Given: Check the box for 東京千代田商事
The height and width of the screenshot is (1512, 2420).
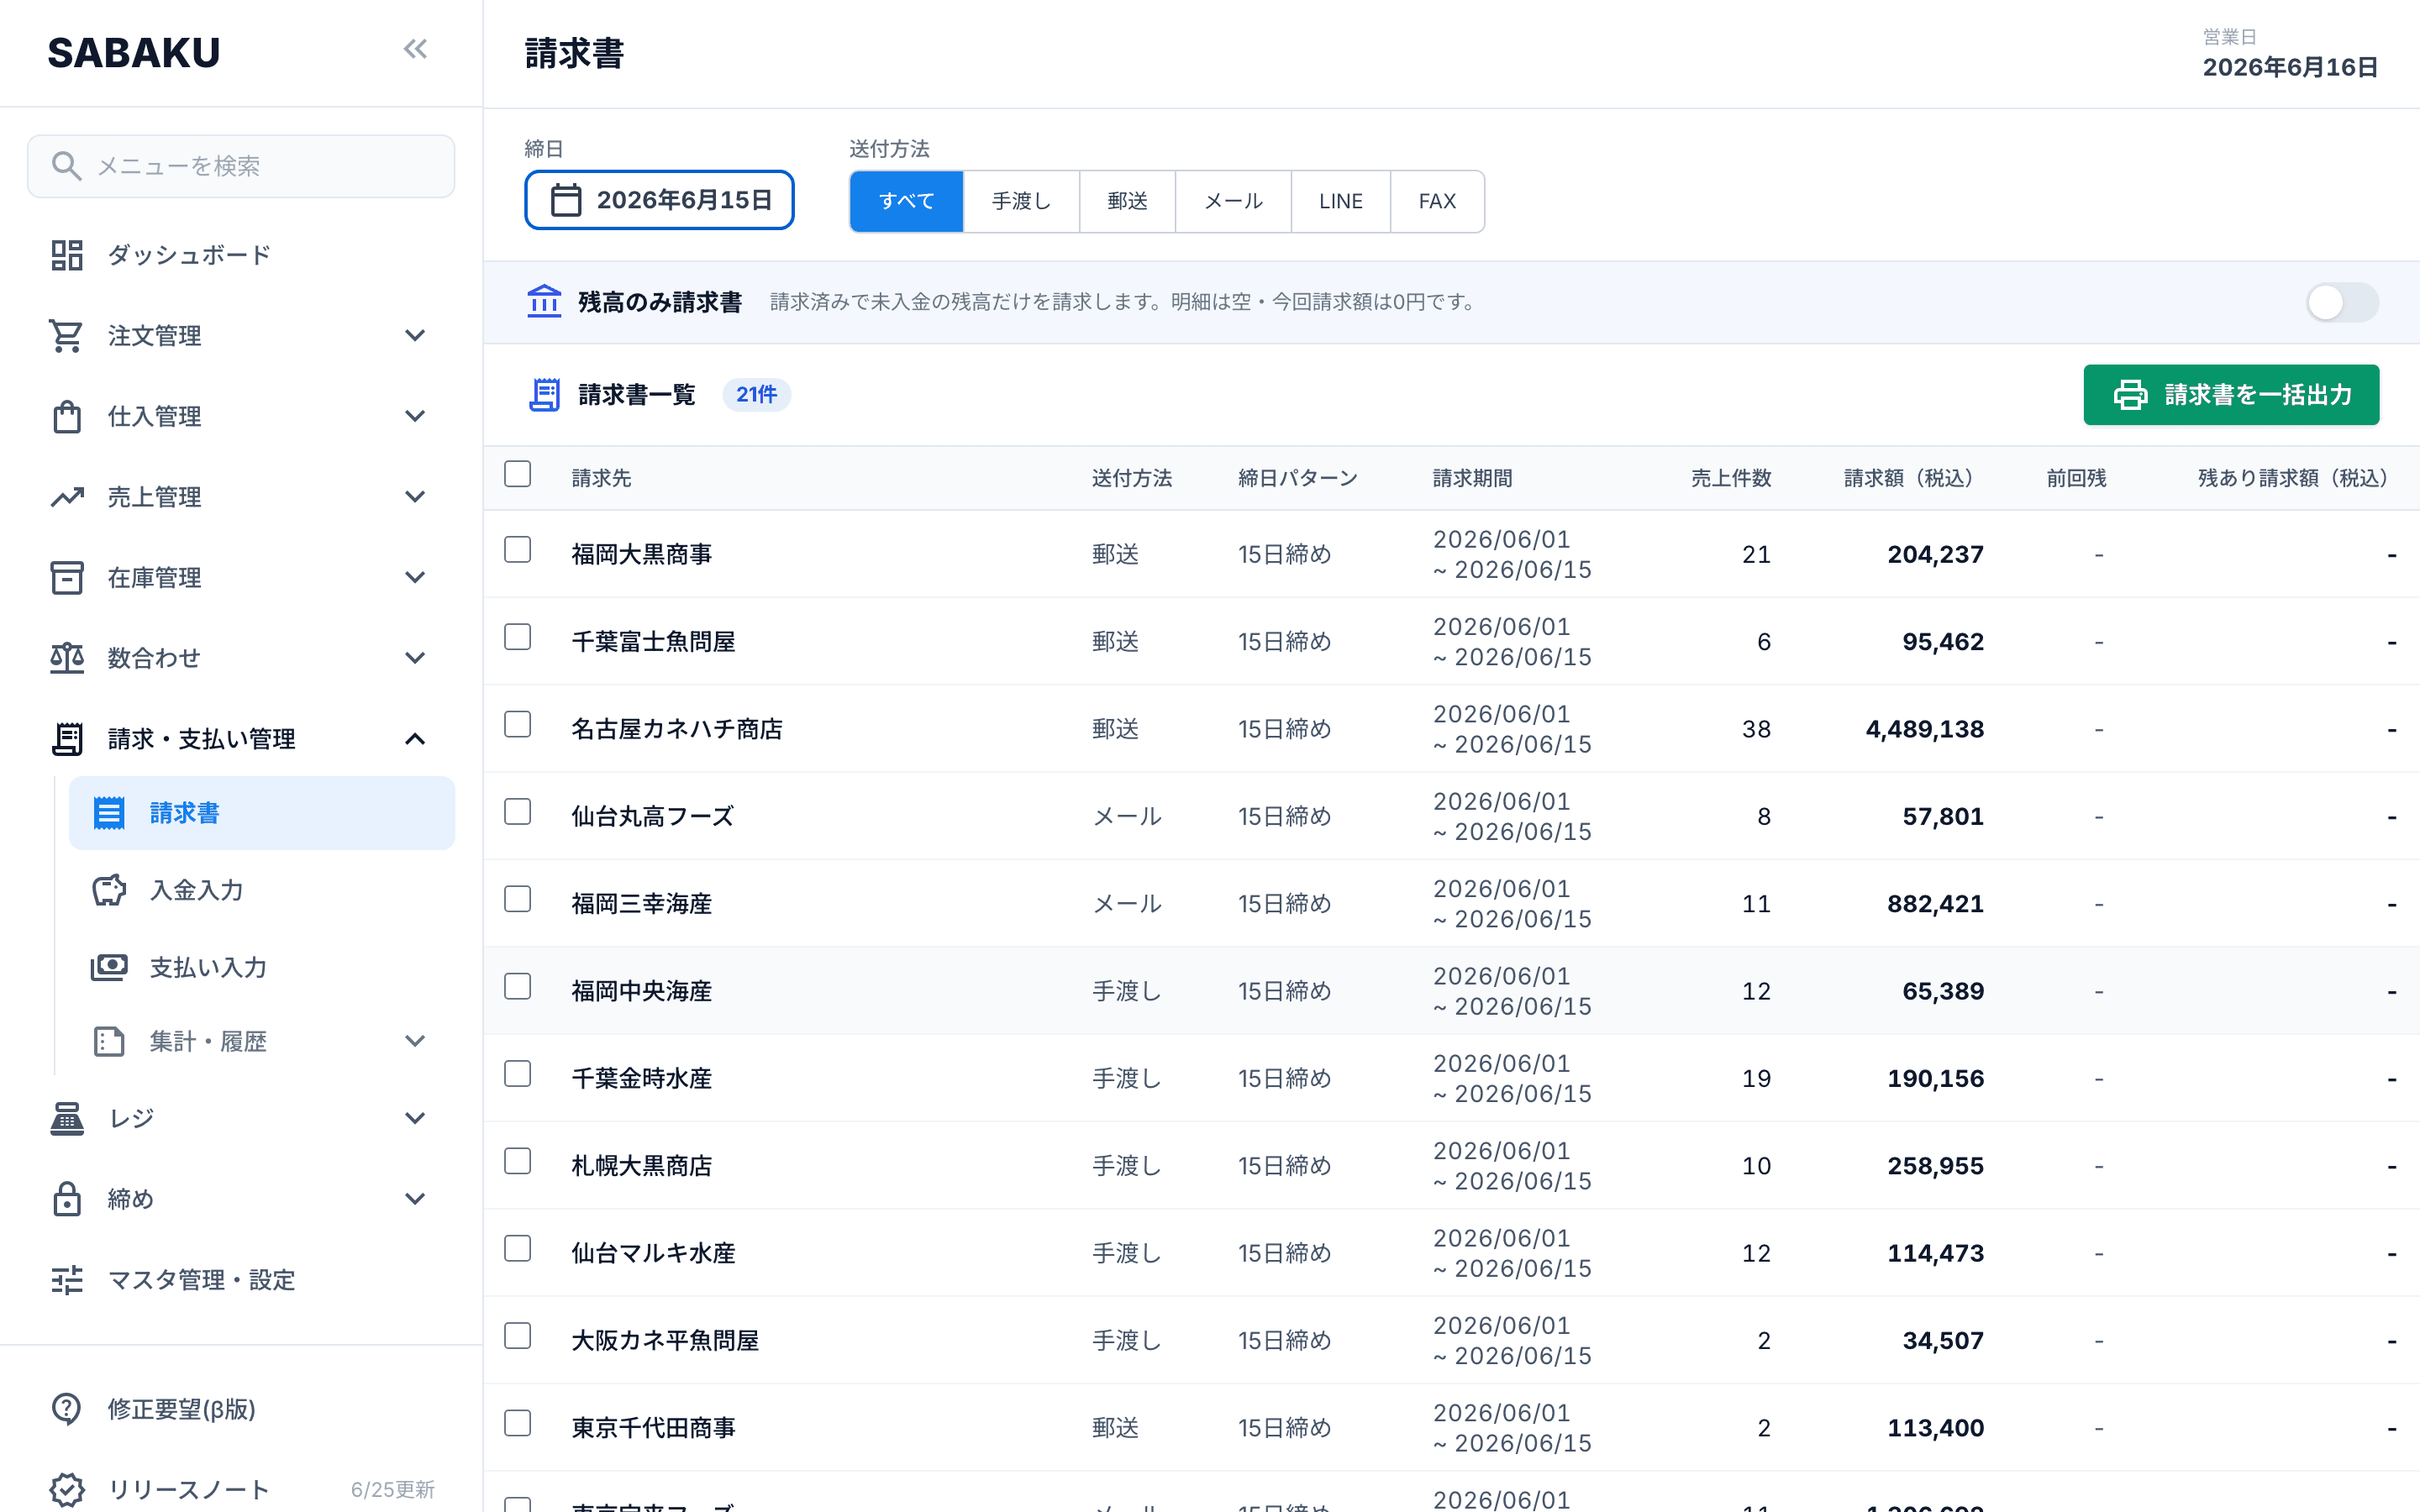Looking at the screenshot, I should (x=518, y=1423).
